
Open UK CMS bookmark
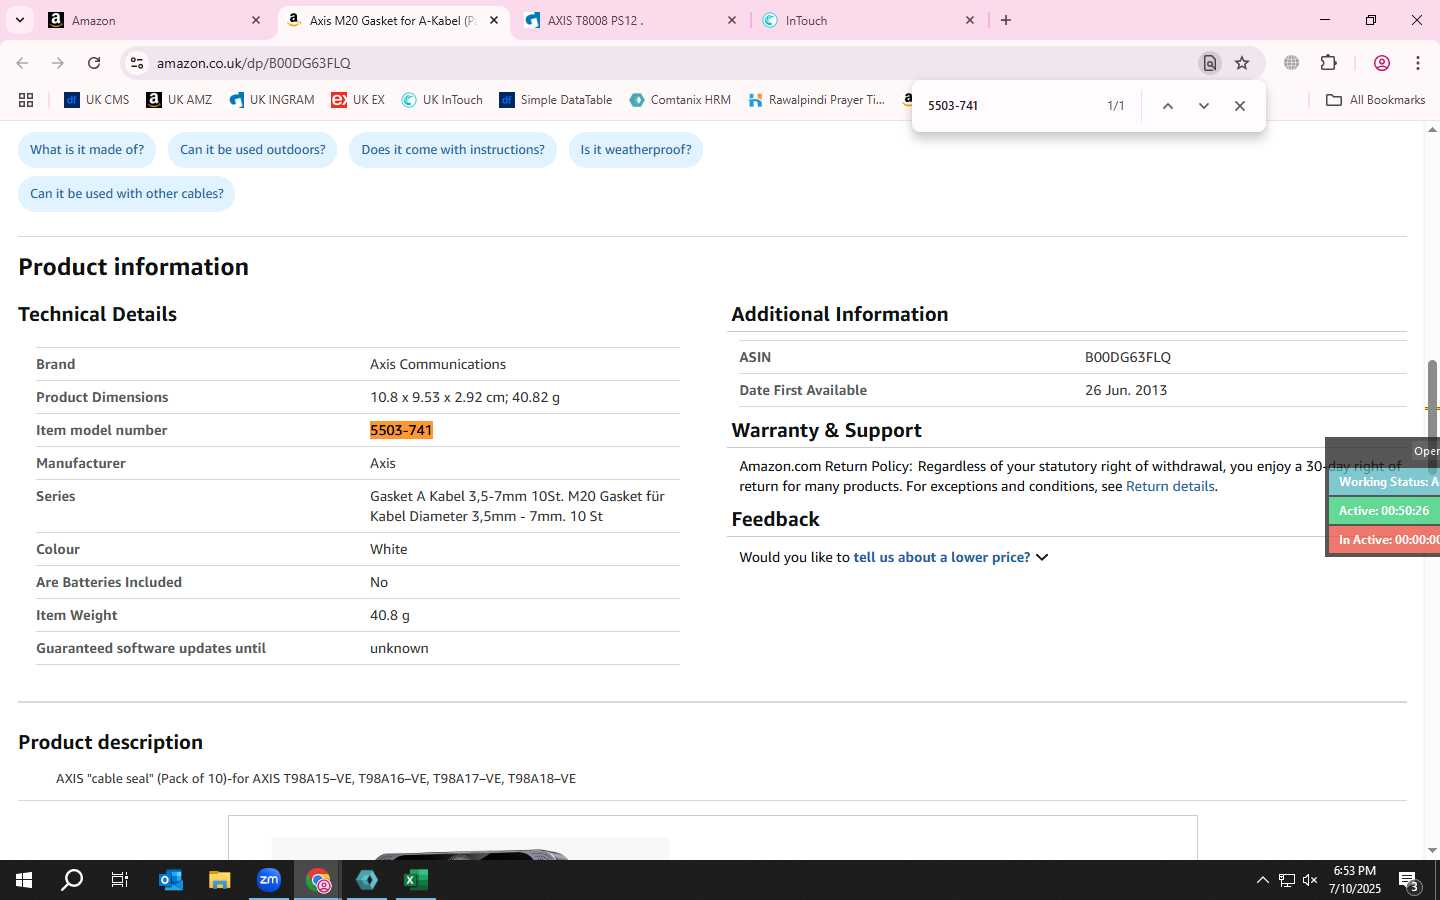(x=97, y=100)
